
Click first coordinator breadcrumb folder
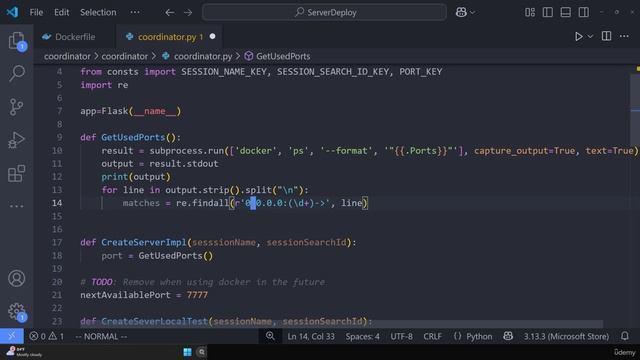click(x=67, y=56)
